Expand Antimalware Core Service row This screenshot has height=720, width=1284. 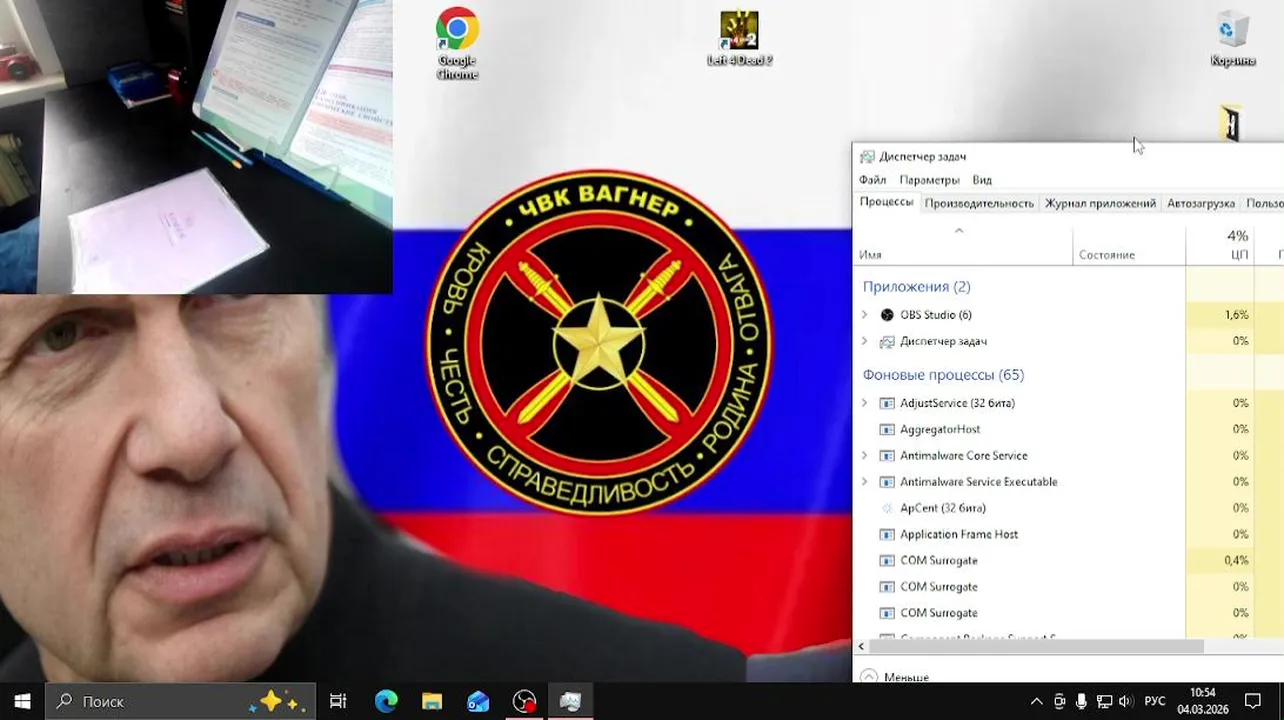coord(865,455)
